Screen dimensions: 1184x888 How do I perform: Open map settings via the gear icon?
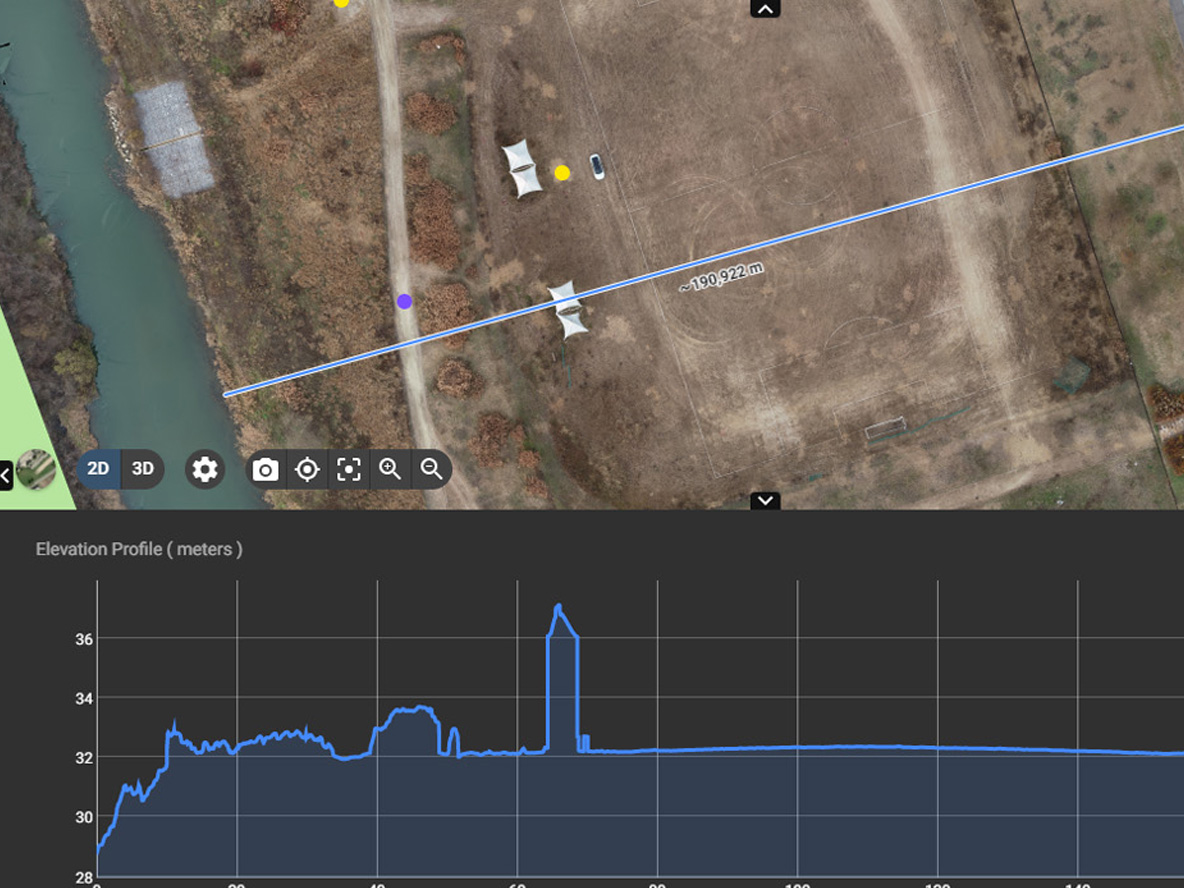[x=205, y=469]
